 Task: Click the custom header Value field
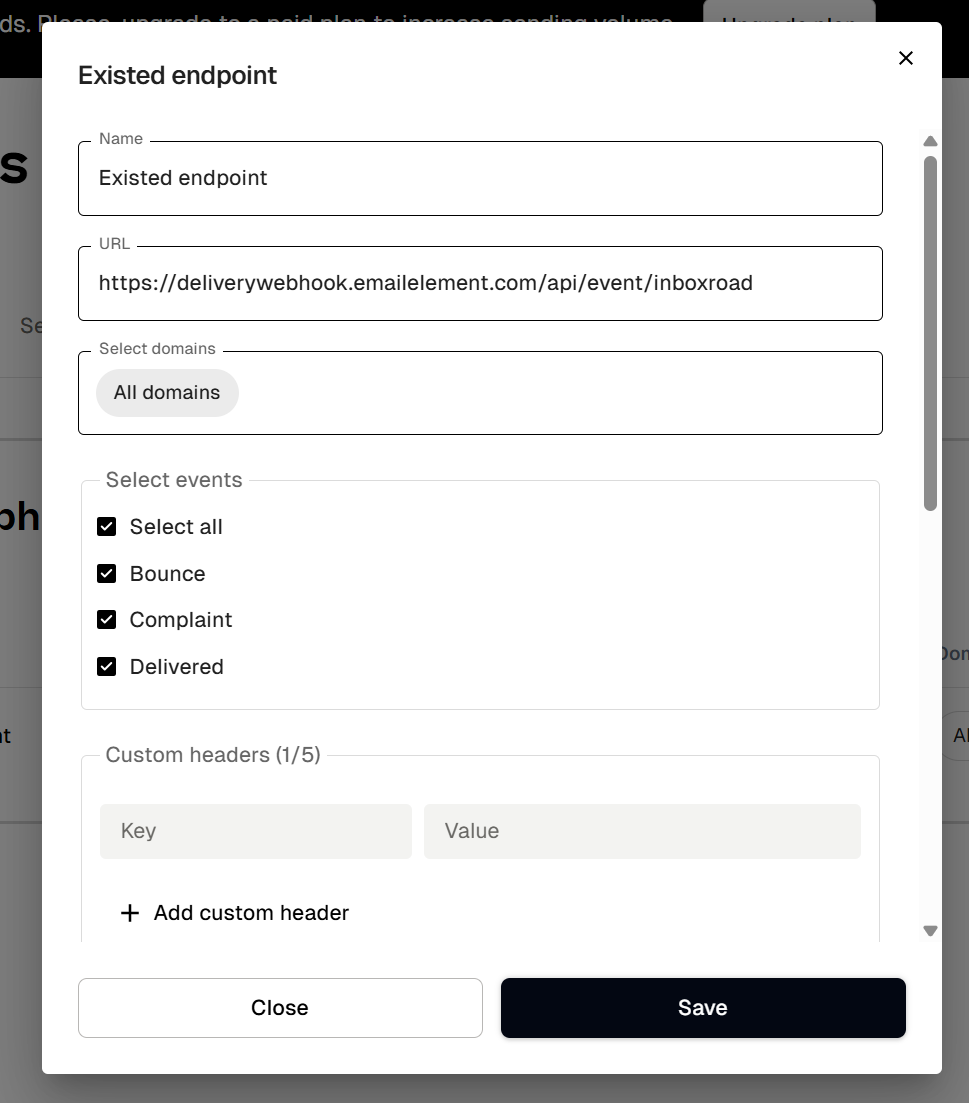pos(642,831)
